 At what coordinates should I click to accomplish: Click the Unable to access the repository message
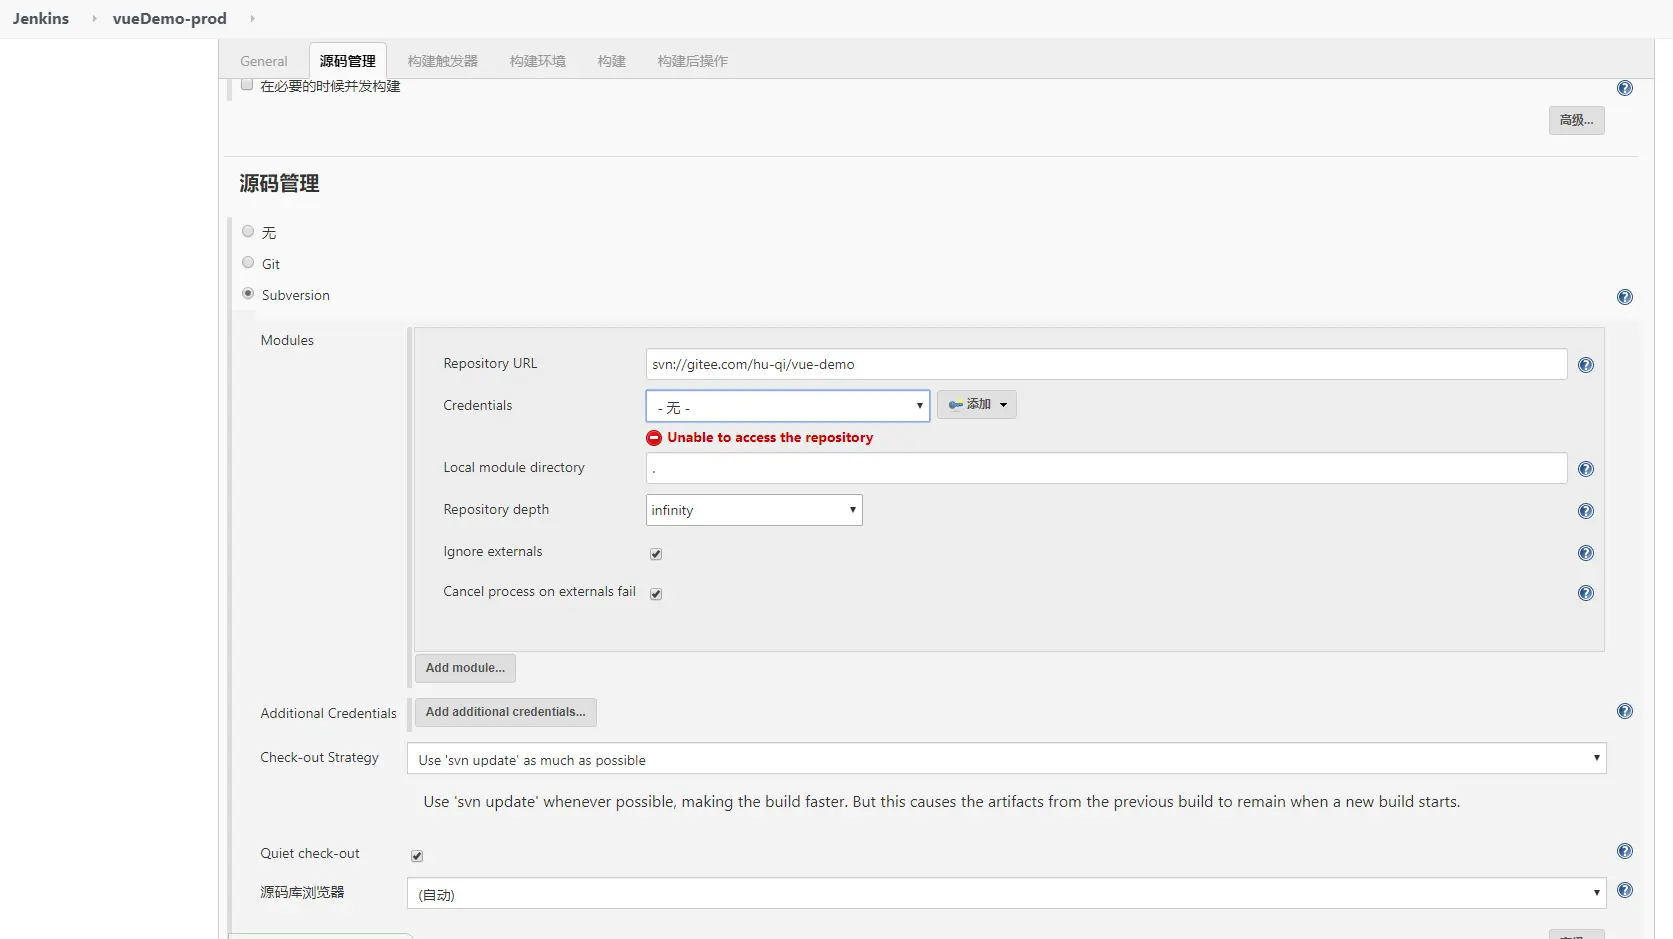click(x=770, y=438)
